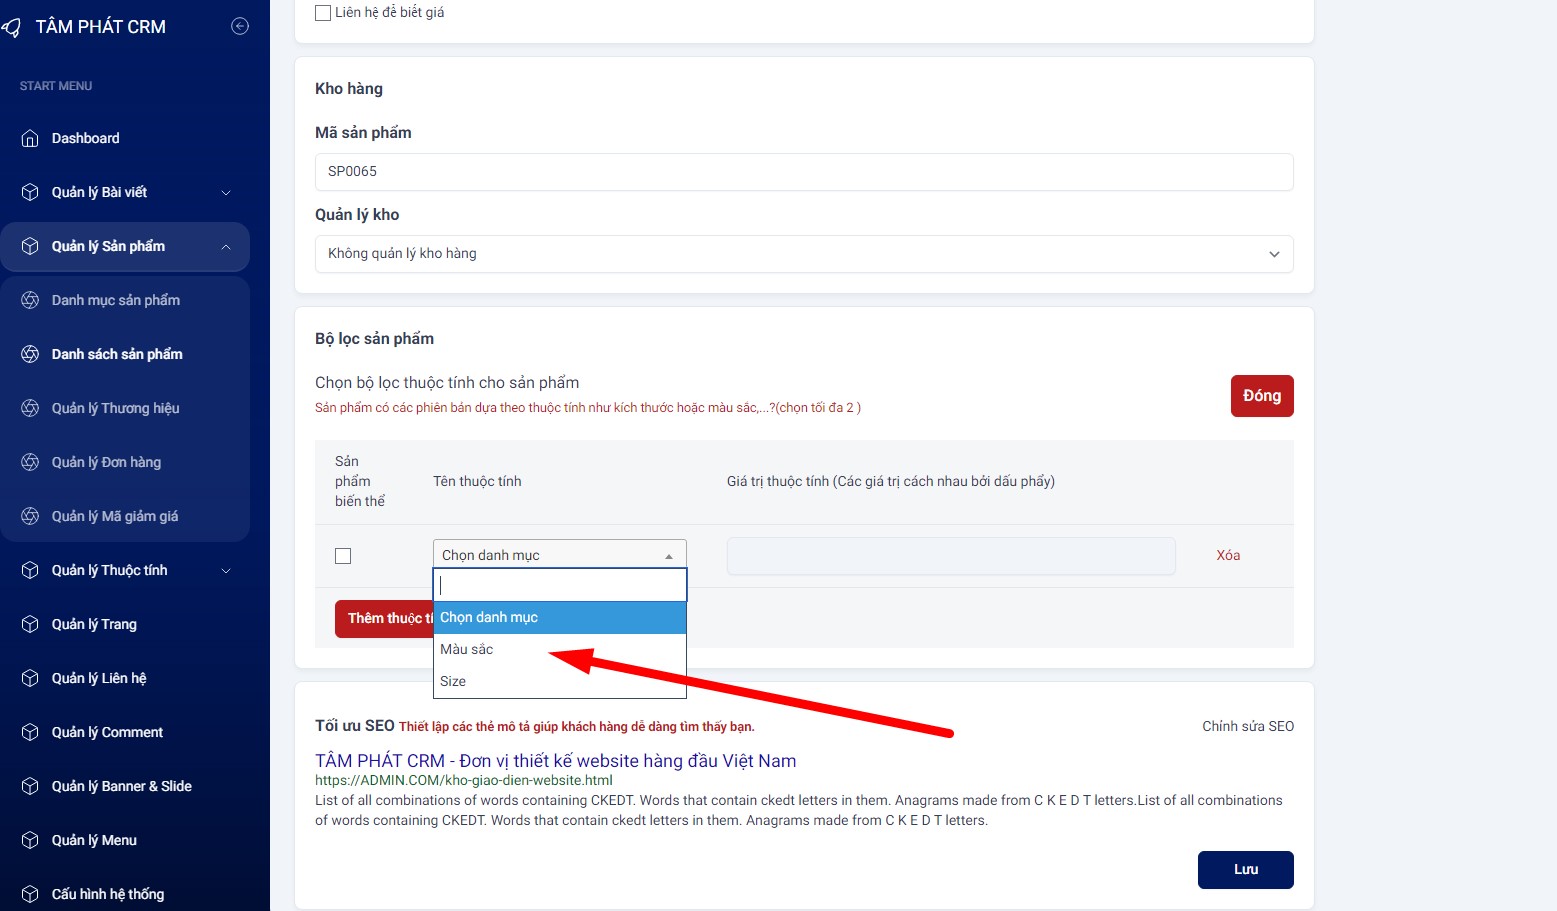Tick the Liên hệ để biết giá checkbox
Screen dimensions: 1557x911
(x=323, y=13)
